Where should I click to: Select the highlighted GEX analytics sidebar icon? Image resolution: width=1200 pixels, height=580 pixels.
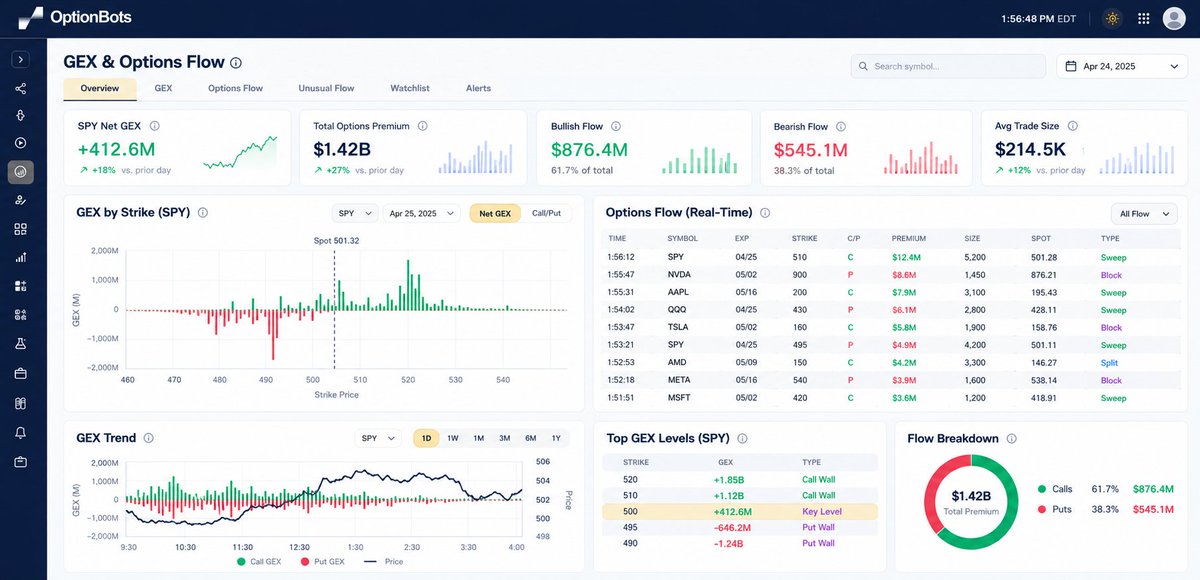click(x=20, y=172)
